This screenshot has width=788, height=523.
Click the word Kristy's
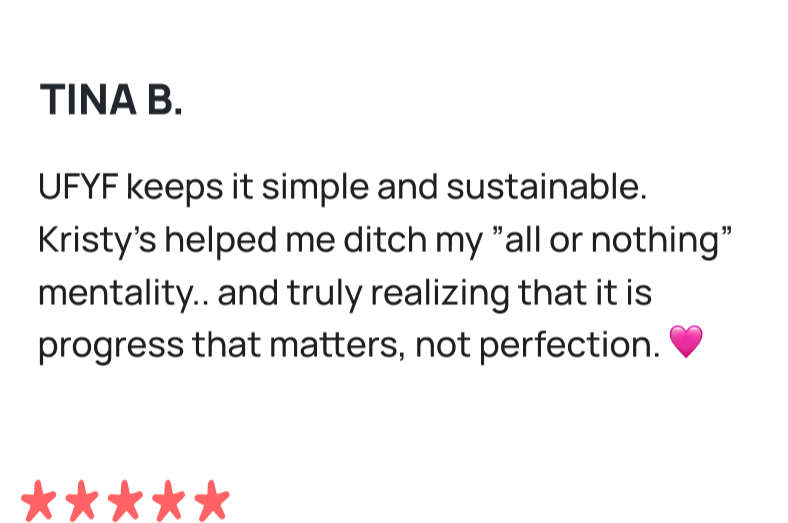pos(97,240)
